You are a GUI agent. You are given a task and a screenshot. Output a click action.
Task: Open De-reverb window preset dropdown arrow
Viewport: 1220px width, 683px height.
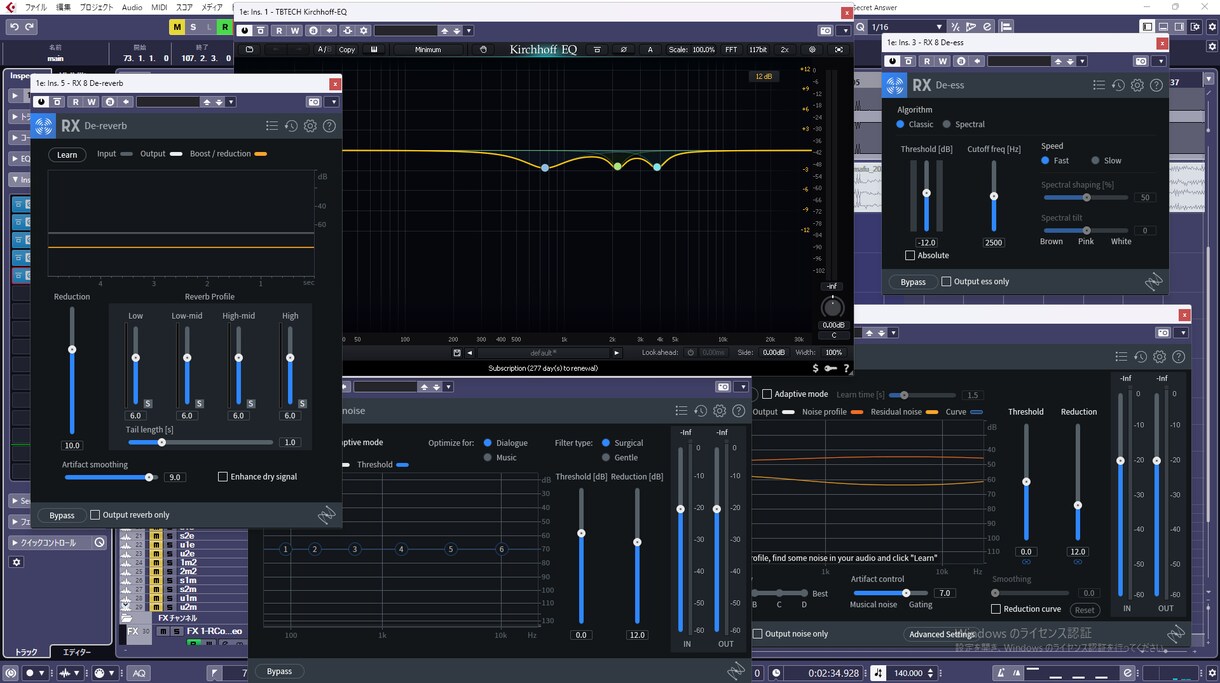(230, 101)
